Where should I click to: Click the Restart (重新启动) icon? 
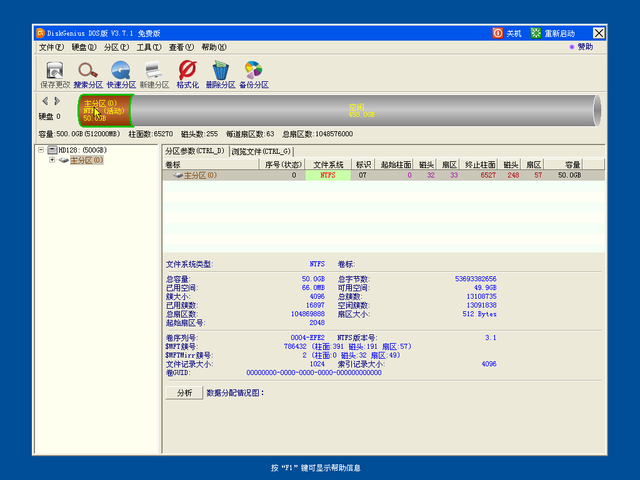click(x=536, y=33)
